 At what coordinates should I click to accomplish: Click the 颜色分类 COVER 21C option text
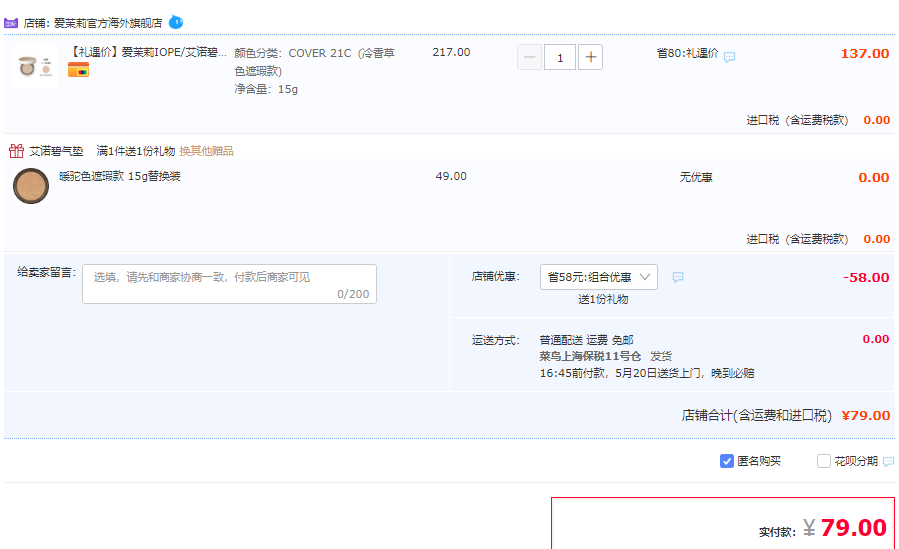pos(314,62)
